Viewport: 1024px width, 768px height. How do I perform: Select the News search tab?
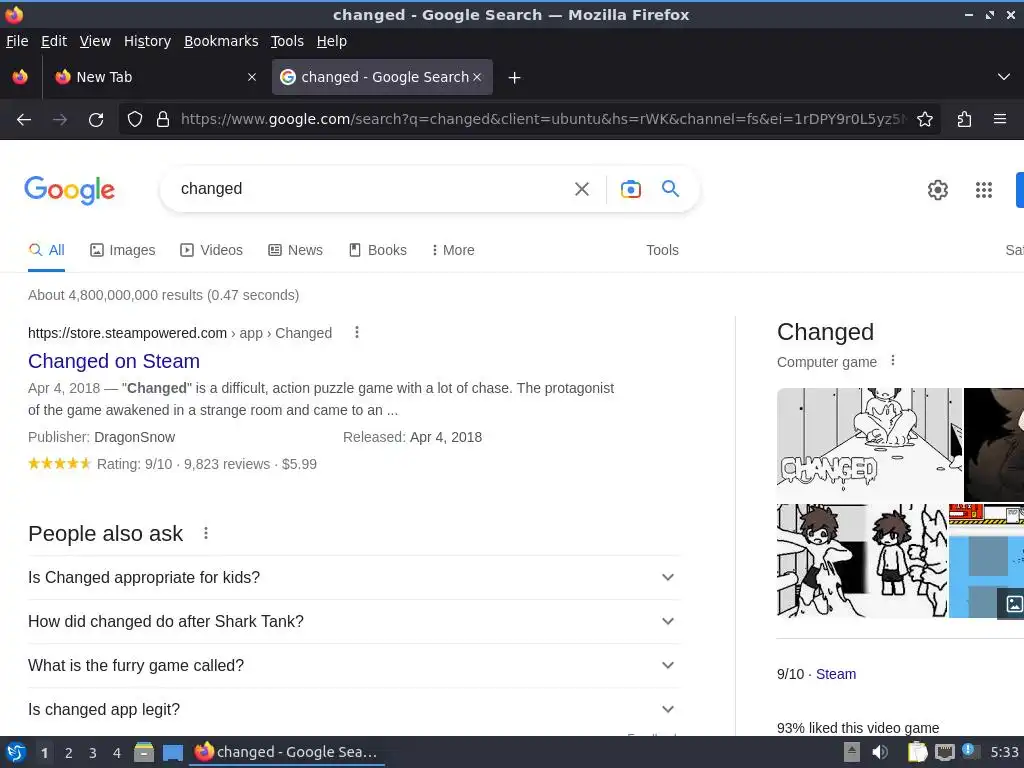[296, 250]
